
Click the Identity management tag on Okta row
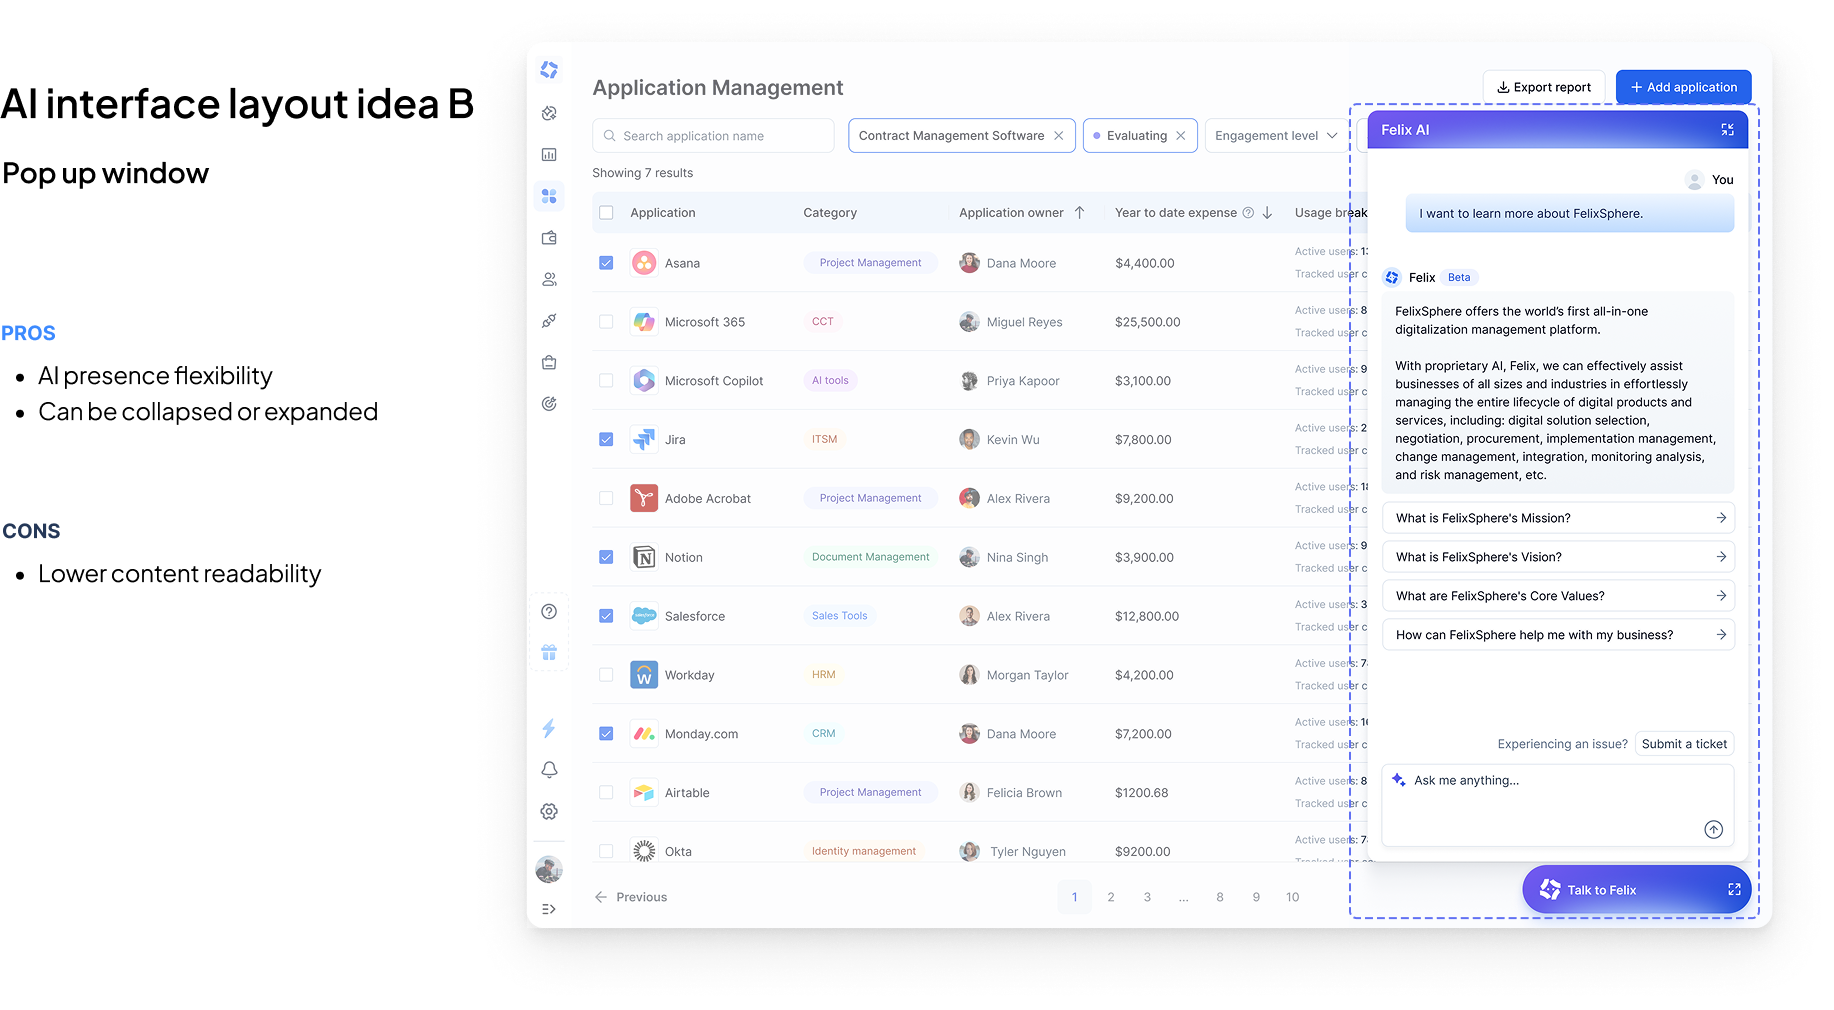click(x=864, y=851)
